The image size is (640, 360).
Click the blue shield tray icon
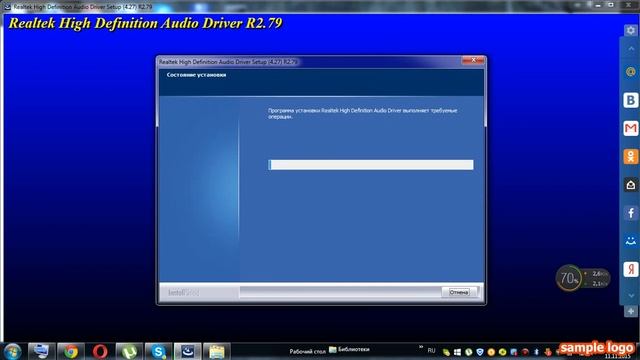tap(480, 352)
